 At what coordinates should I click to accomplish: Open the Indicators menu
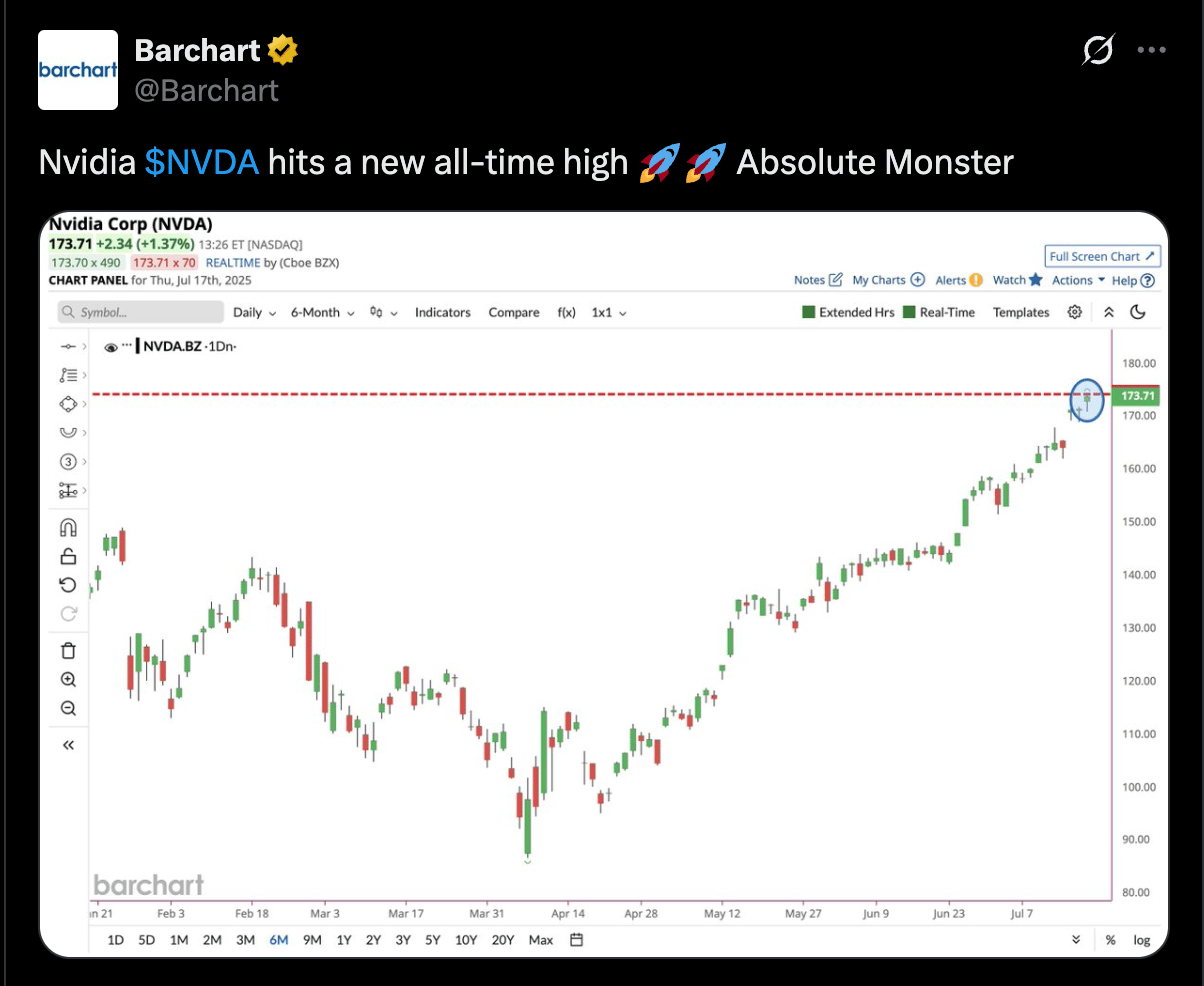[442, 312]
